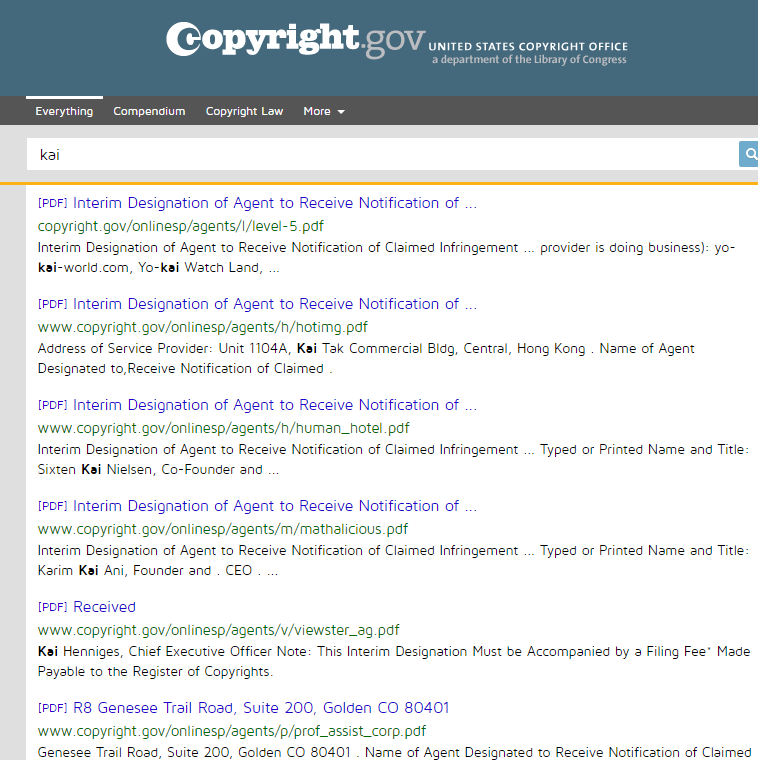This screenshot has height=760, width=758.
Task: Click the URL ending in mathalicious.pdf
Action: 223,529
